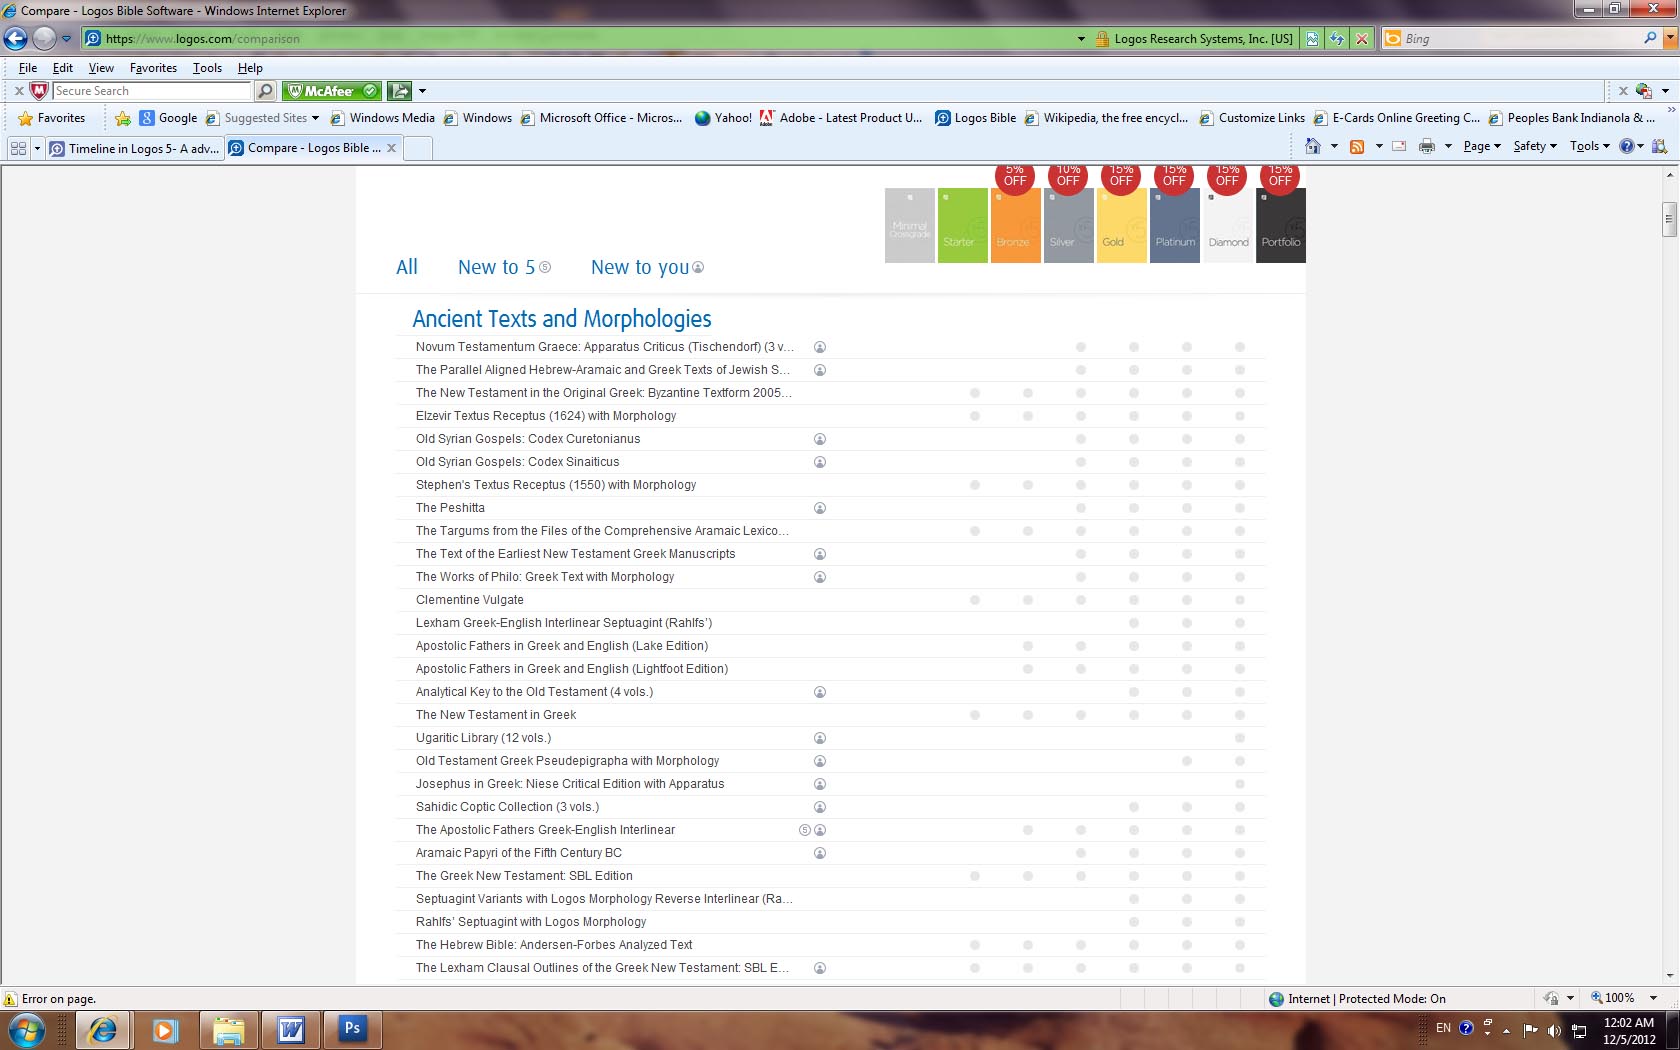Image resolution: width=1680 pixels, height=1050 pixels.
Task: Select the yellow Gold package tile
Action: point(1121,225)
